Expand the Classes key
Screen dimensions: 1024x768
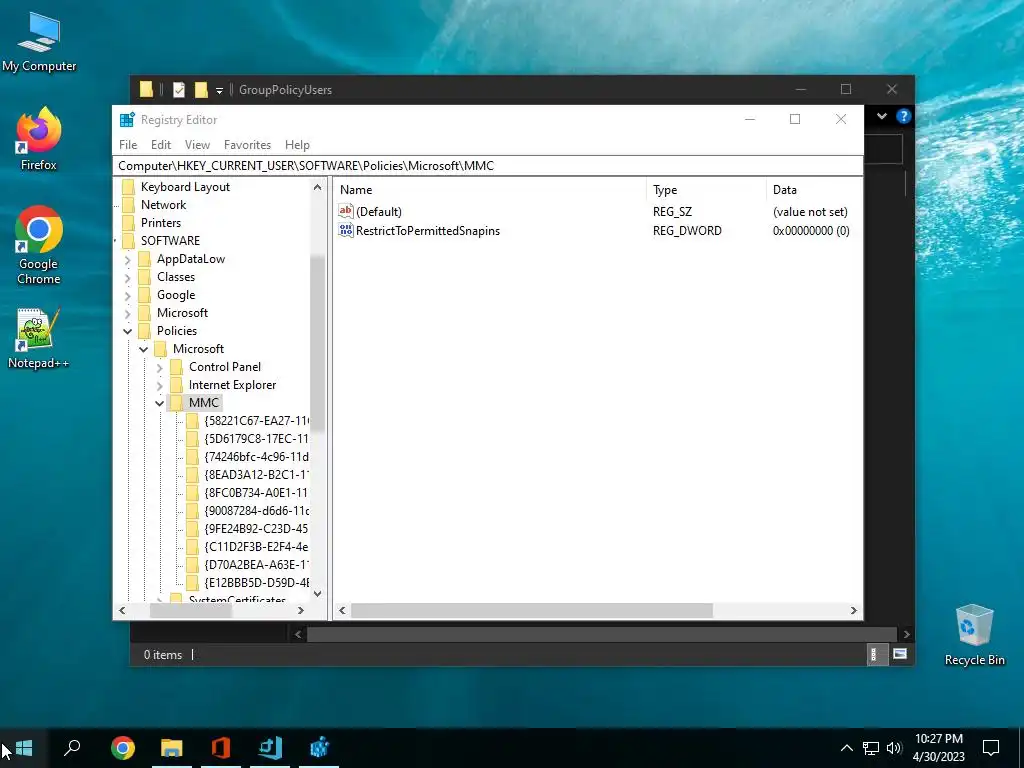click(x=128, y=277)
